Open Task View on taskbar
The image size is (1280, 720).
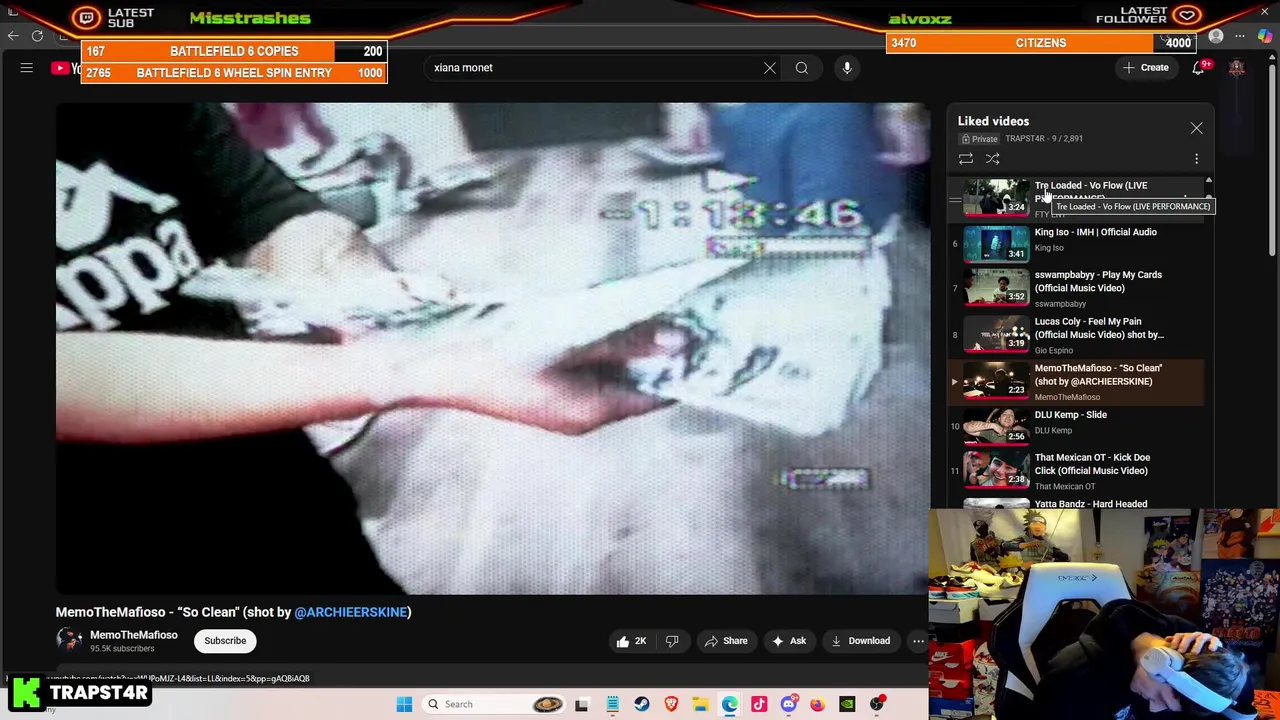click(582, 704)
